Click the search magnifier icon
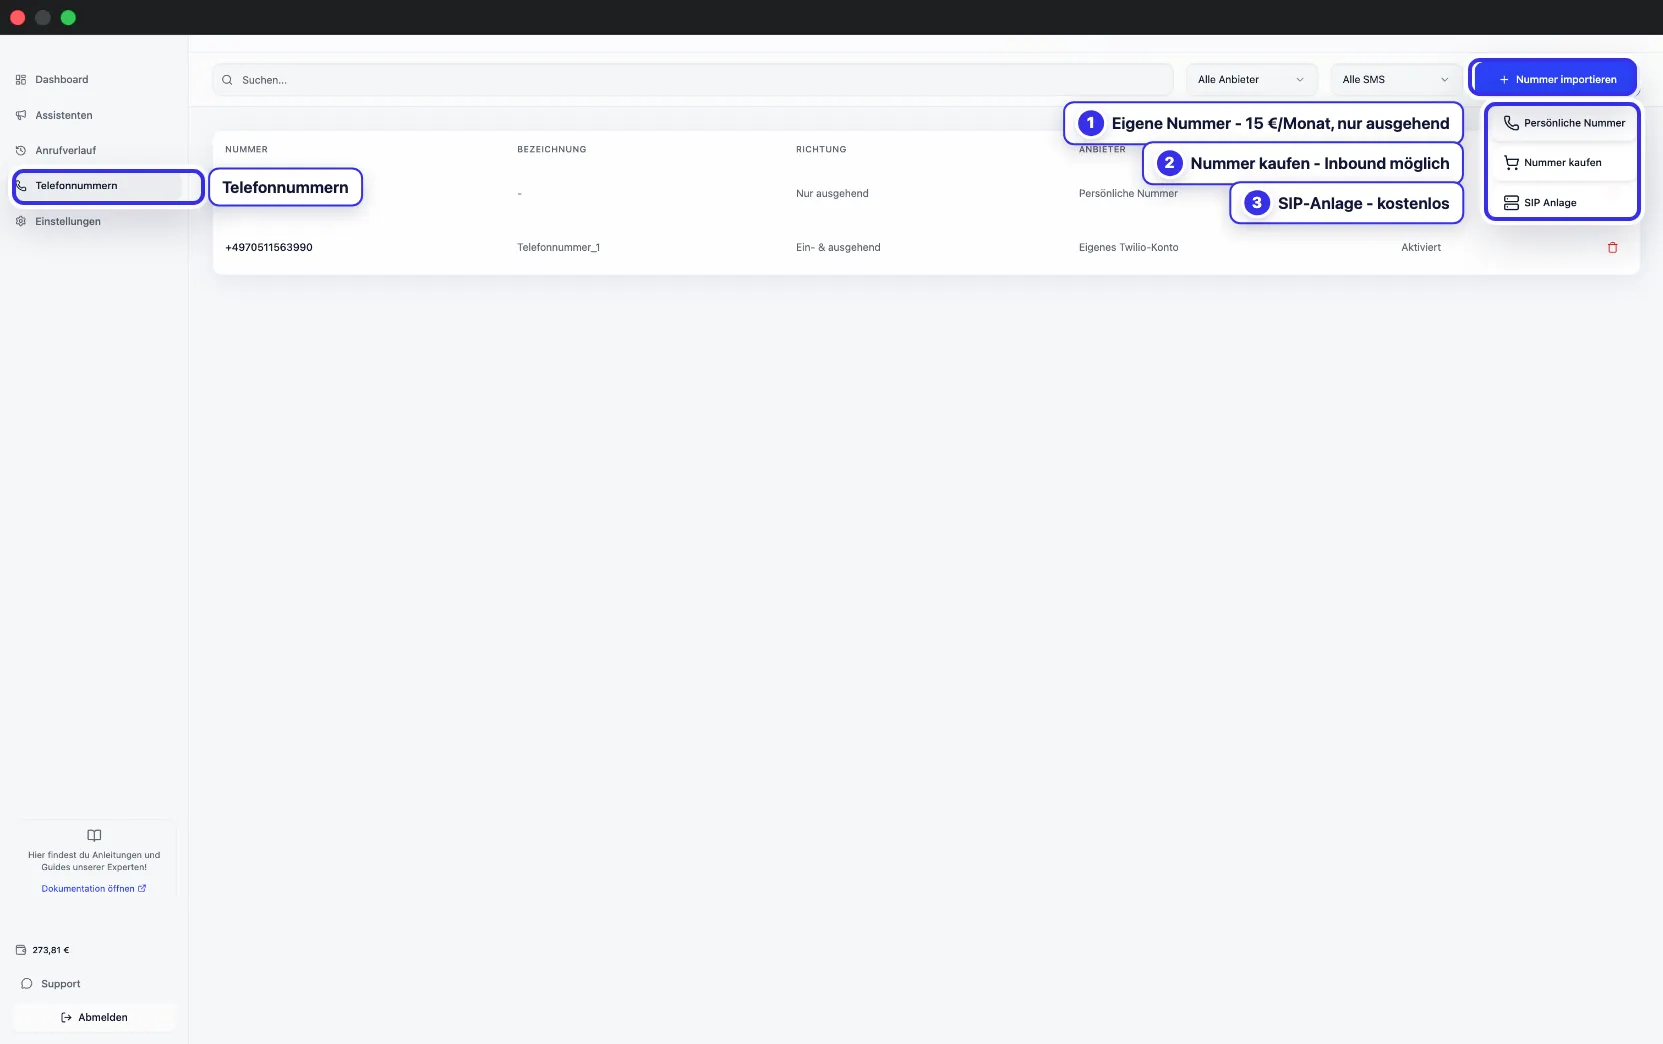The height and width of the screenshot is (1044, 1663). click(x=227, y=80)
